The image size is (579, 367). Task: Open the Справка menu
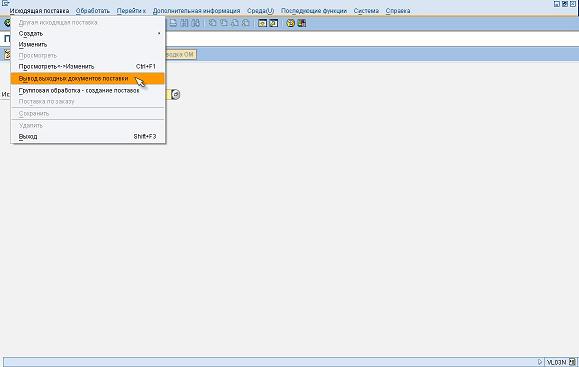tap(398, 11)
